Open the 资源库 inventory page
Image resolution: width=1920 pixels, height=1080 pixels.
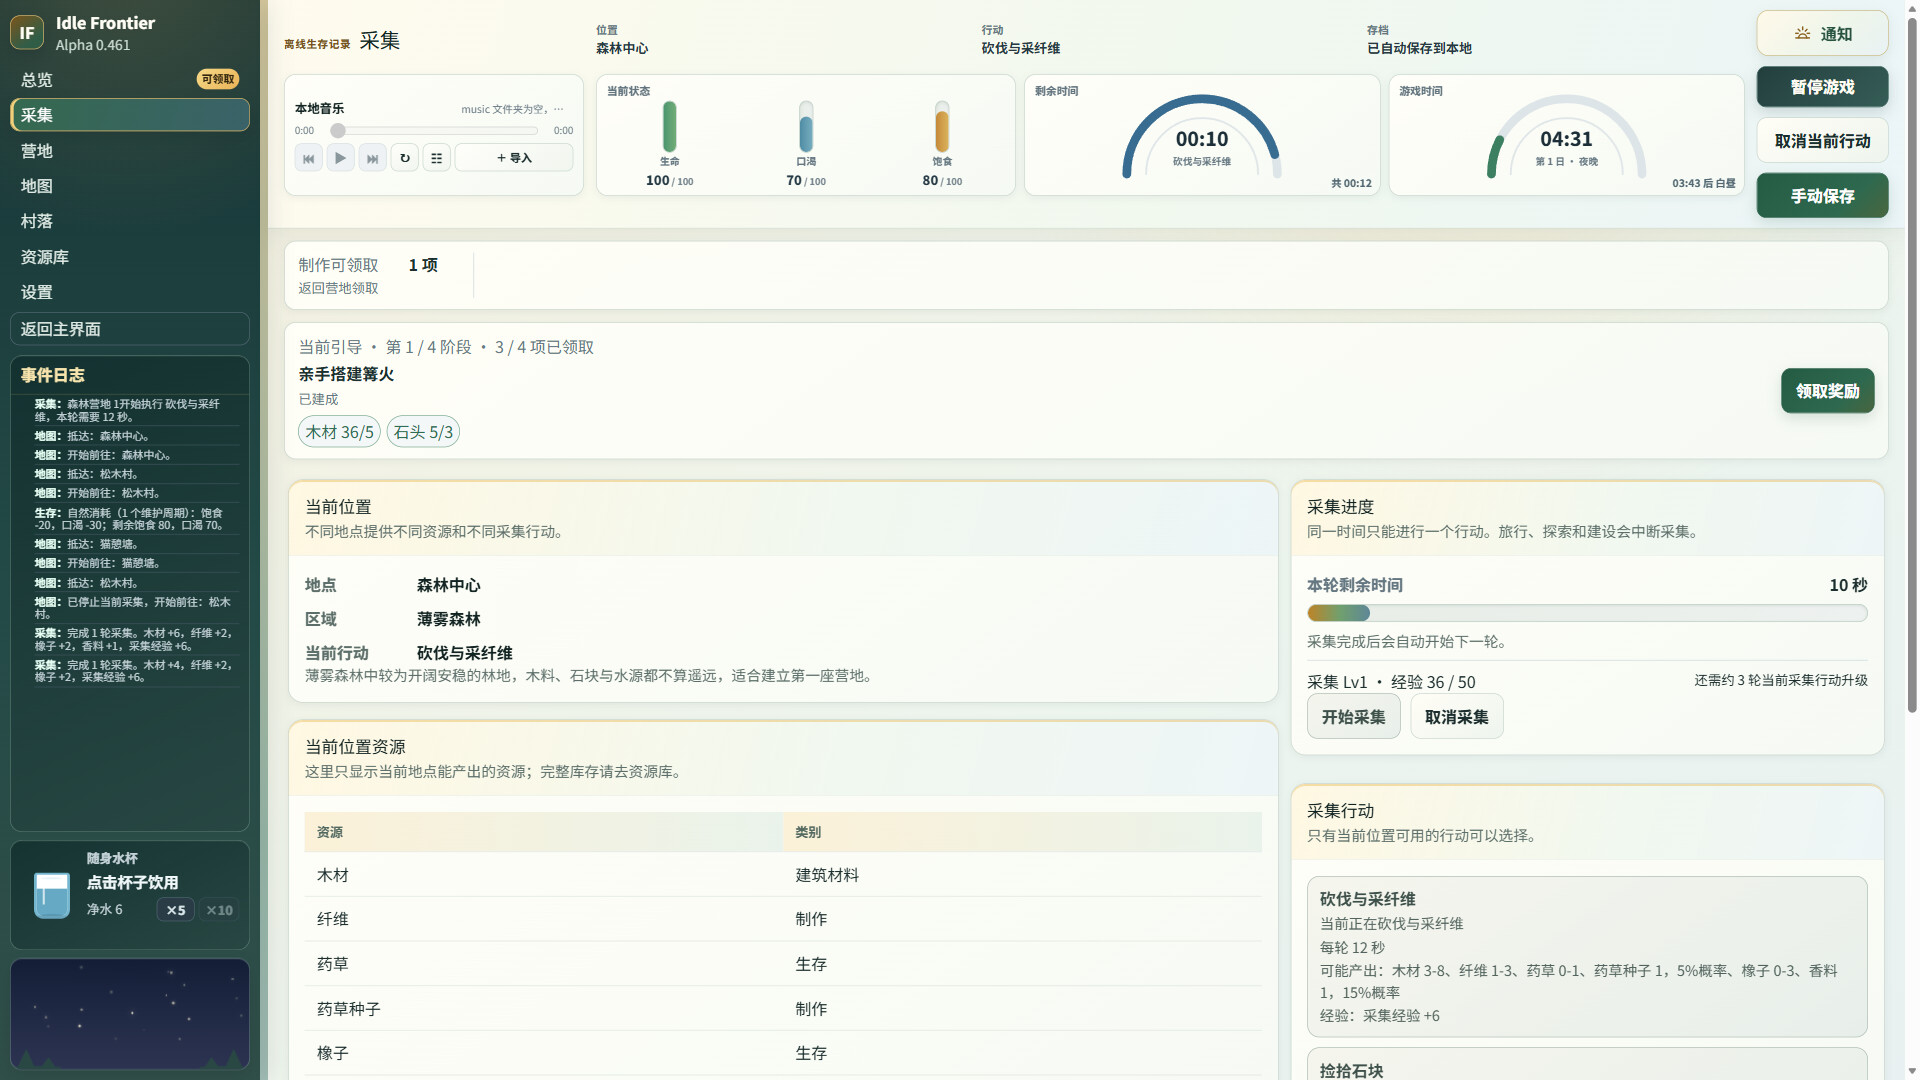(x=130, y=257)
